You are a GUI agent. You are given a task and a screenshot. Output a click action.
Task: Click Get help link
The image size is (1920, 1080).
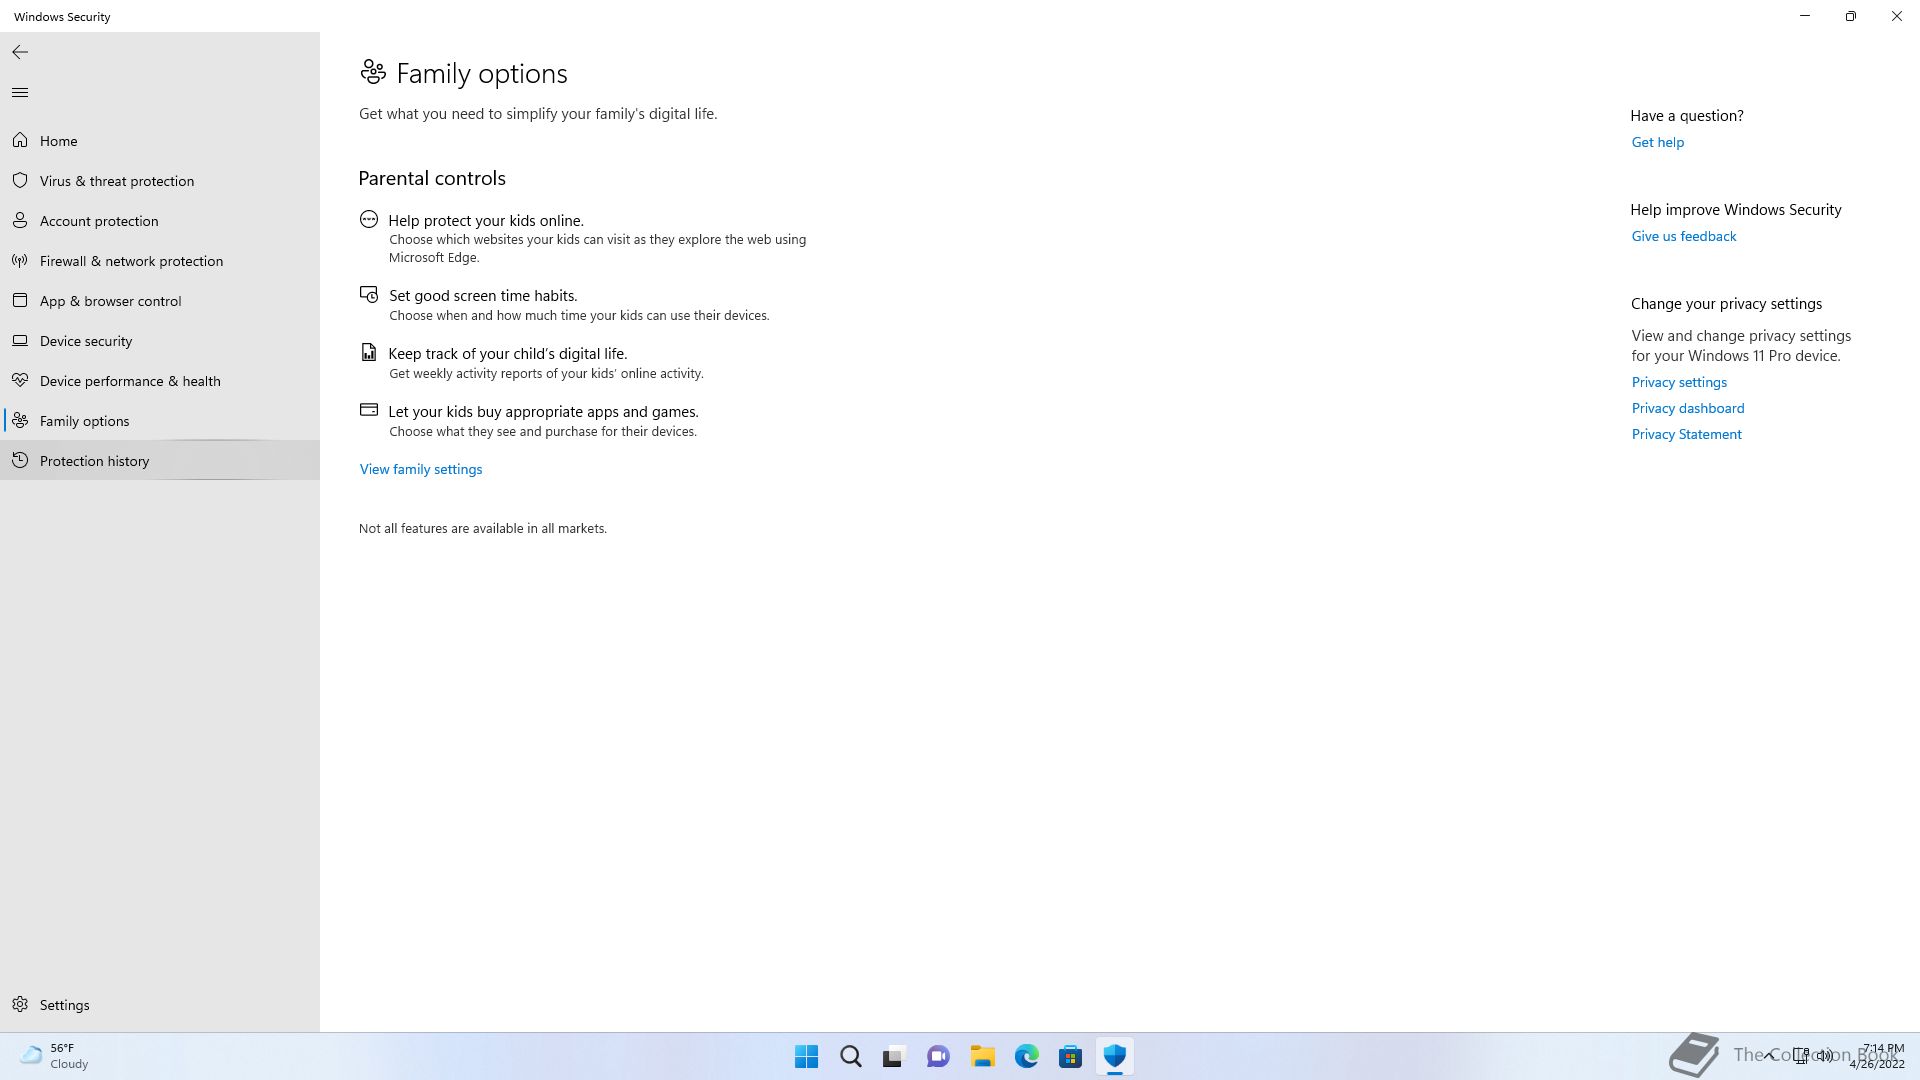1658,142
